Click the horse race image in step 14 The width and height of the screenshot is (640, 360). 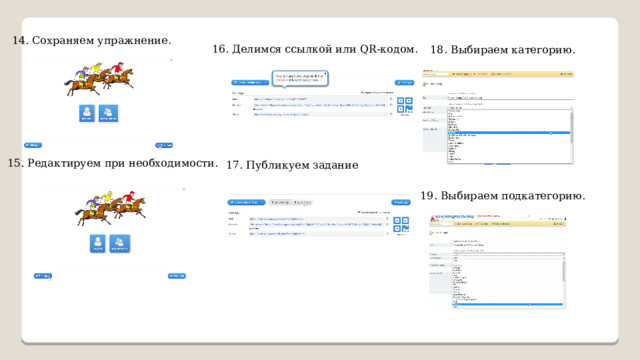[x=99, y=79]
